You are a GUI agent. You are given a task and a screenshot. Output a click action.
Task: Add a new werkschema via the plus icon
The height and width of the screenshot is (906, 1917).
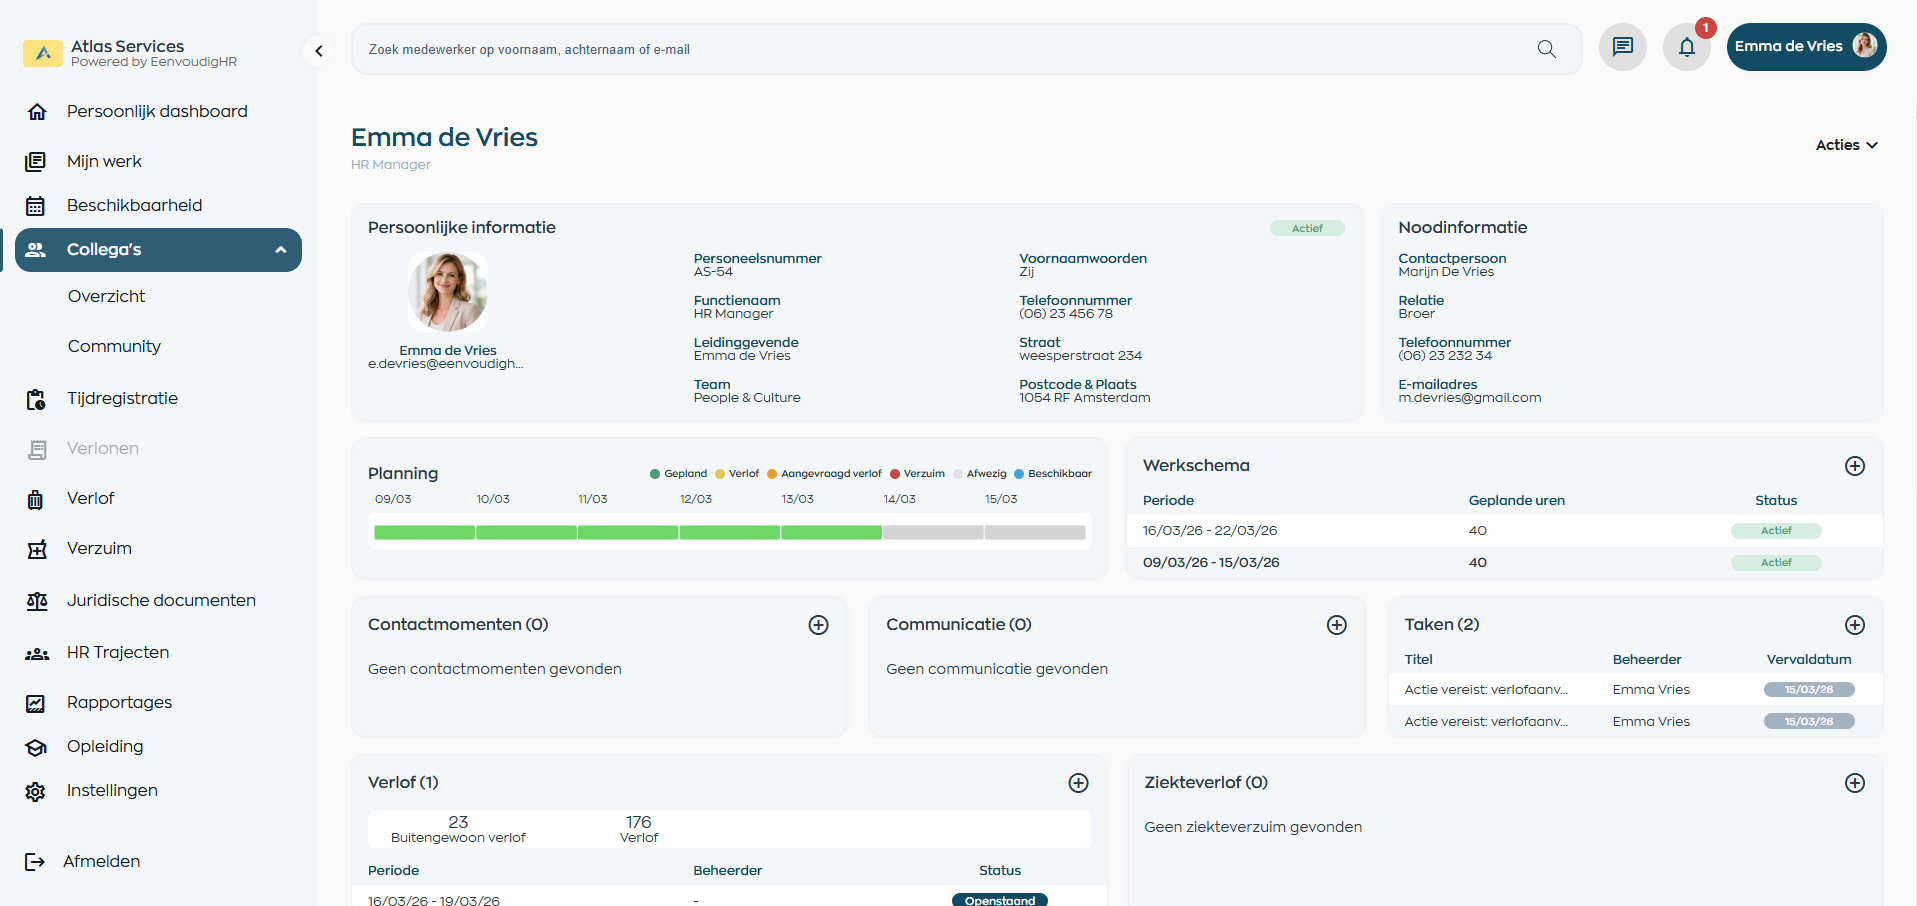pos(1855,466)
